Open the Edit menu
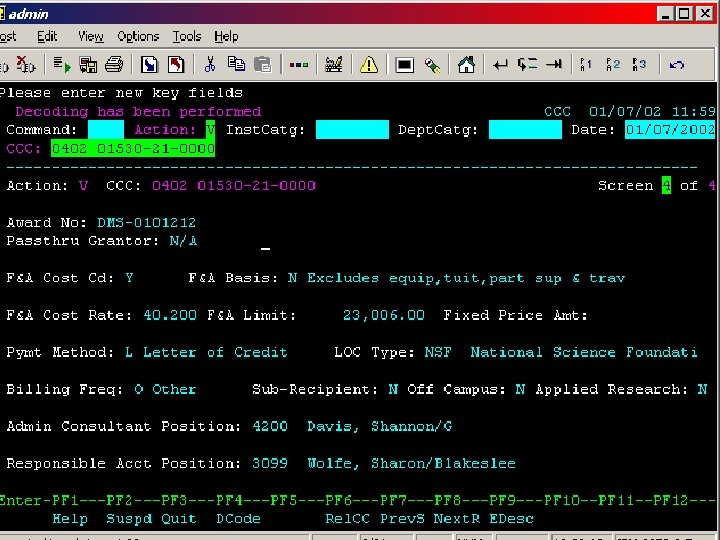This screenshot has width=720, height=540. 47,36
